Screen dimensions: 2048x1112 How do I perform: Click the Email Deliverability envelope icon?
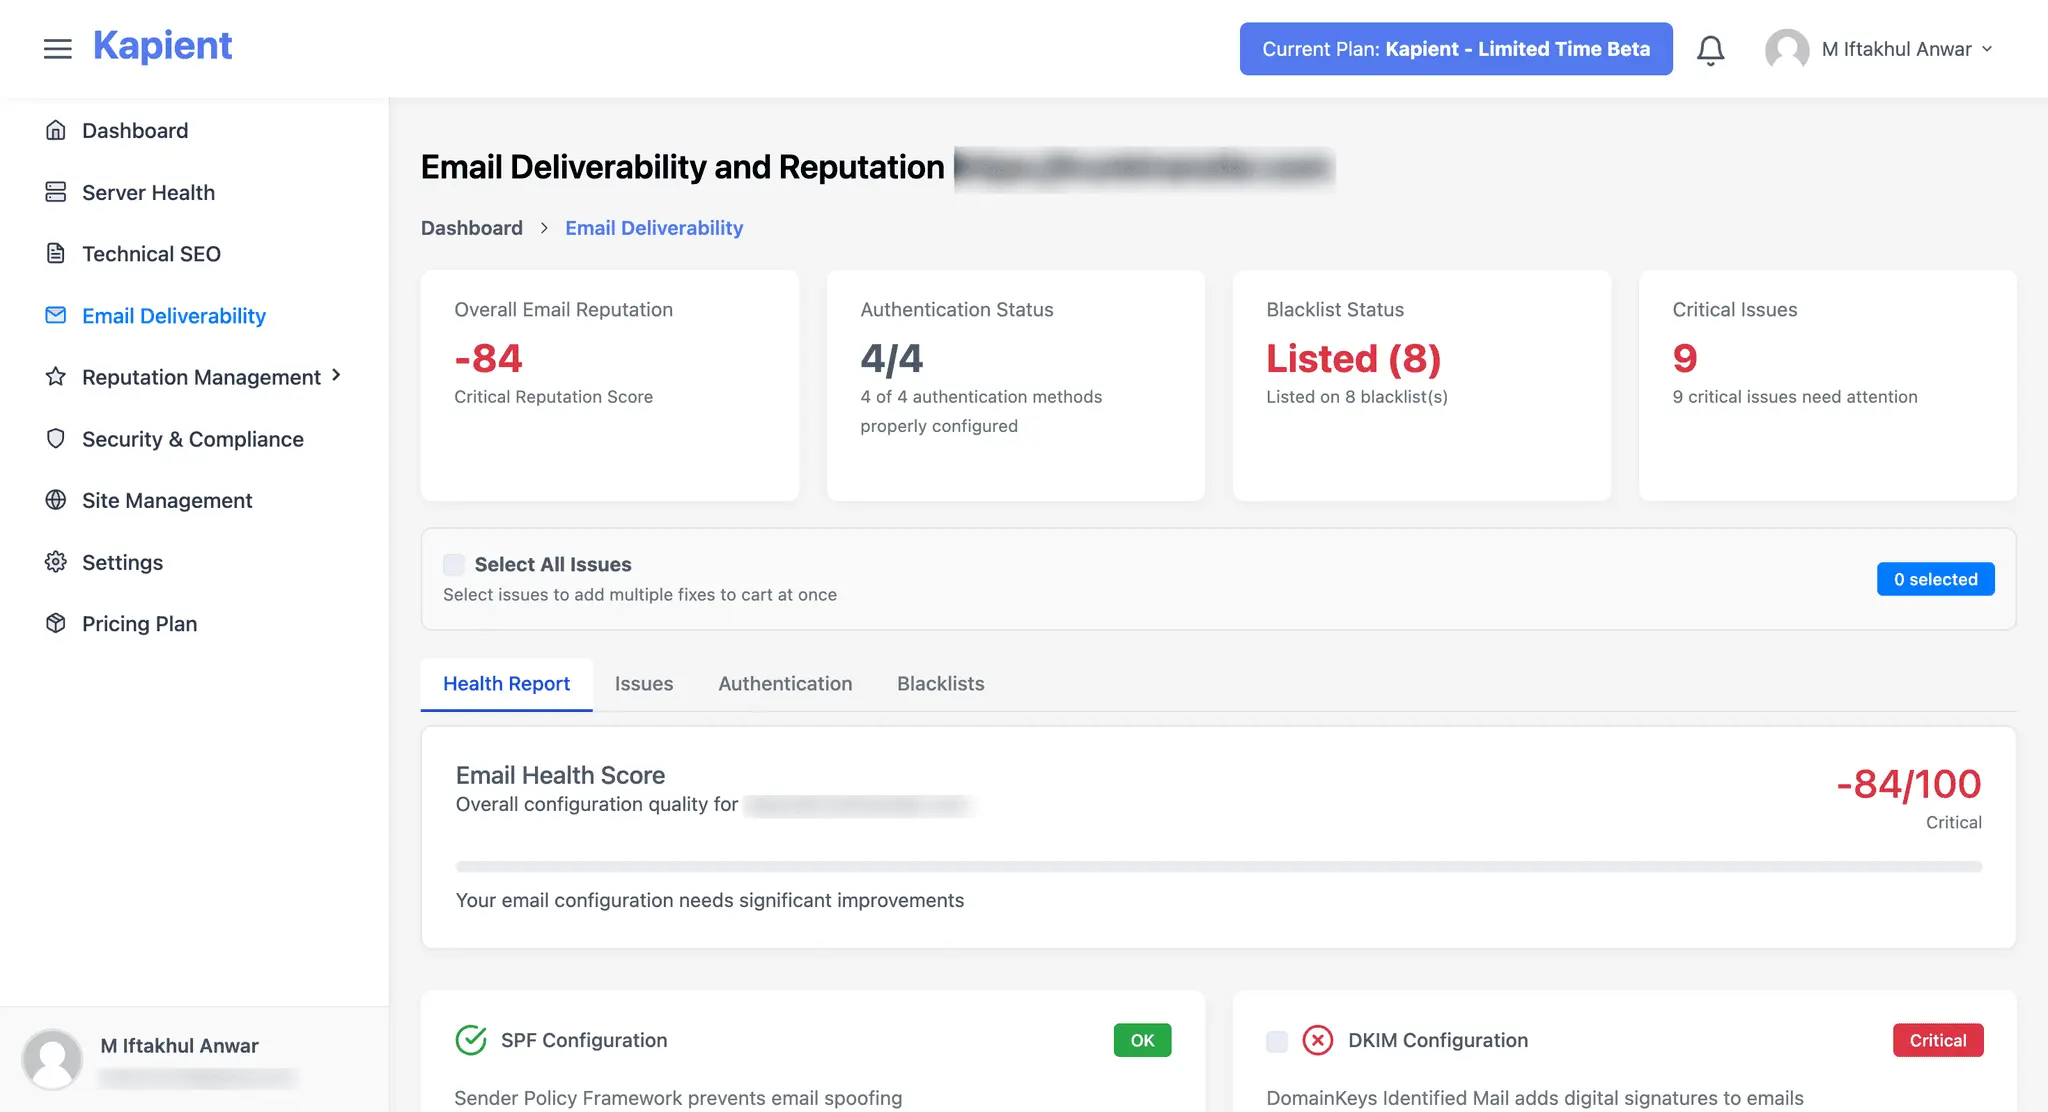click(x=56, y=316)
